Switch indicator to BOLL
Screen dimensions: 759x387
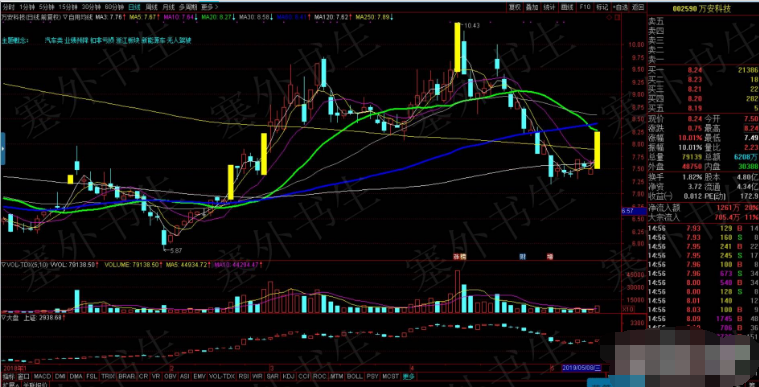tap(355, 376)
